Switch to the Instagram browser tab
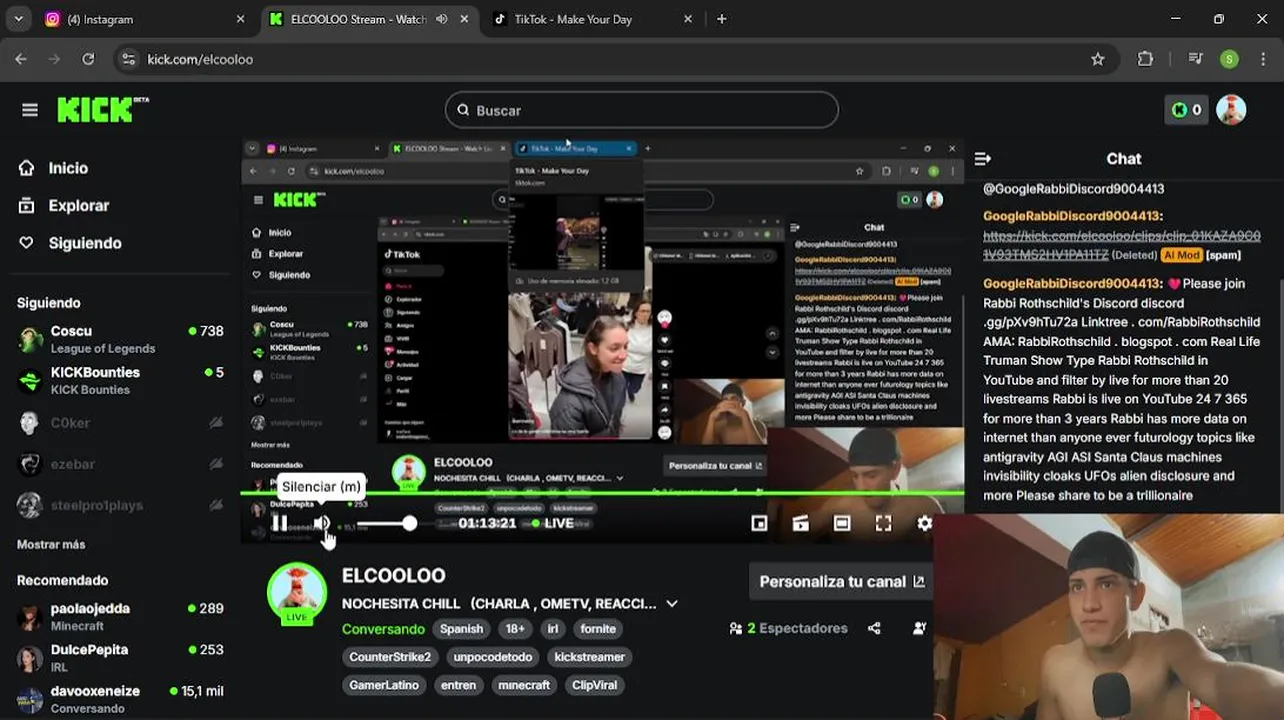This screenshot has width=1284, height=720. pyautogui.click(x=145, y=19)
